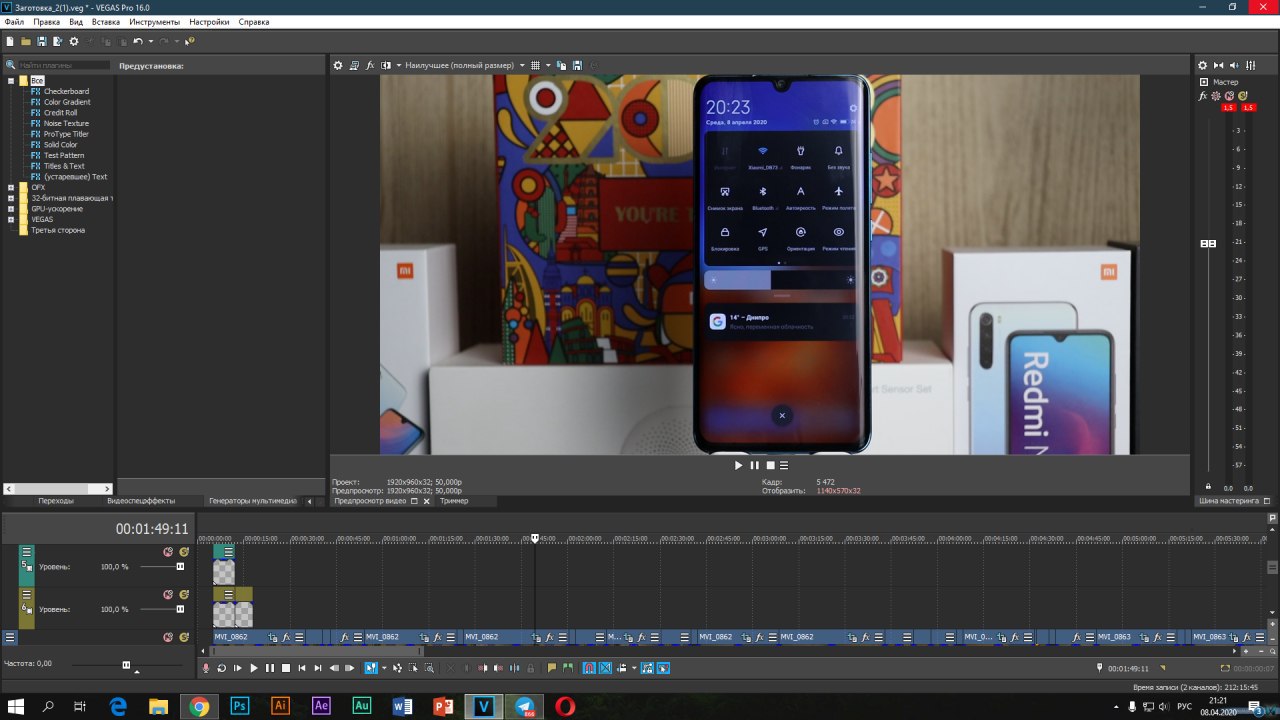Select Credit Roll generator

click(x=60, y=113)
